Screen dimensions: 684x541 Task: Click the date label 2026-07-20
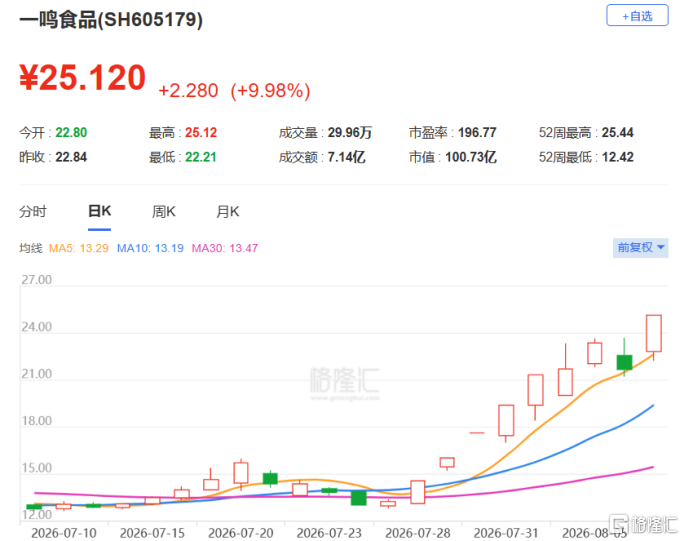click(241, 533)
